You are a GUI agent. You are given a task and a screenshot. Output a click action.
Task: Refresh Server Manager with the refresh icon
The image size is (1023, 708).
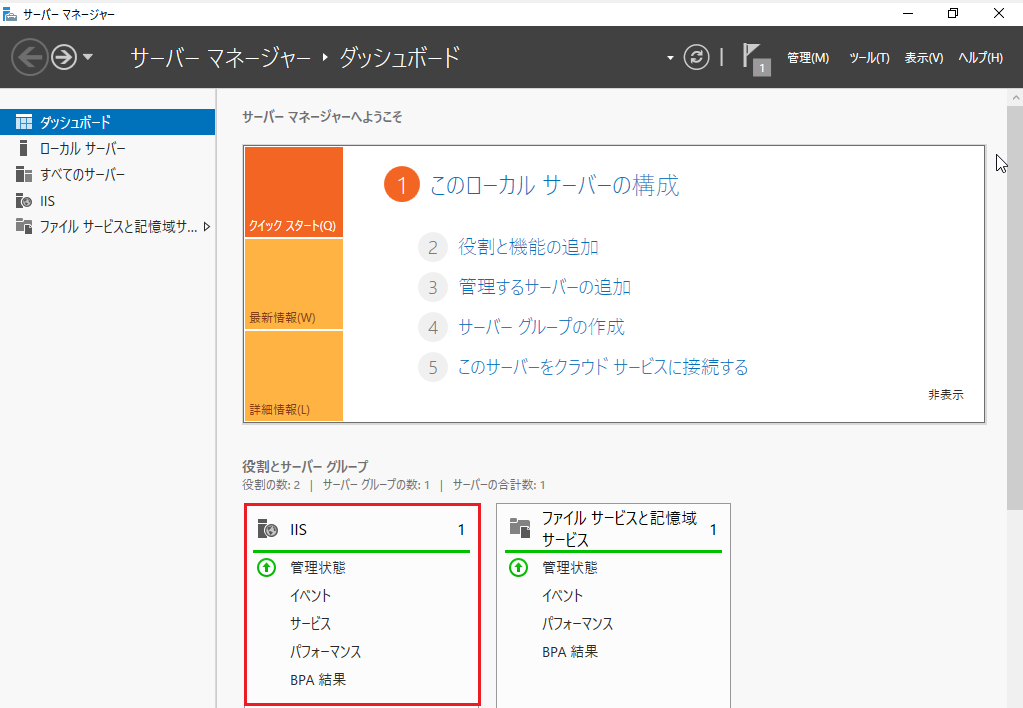coord(697,57)
